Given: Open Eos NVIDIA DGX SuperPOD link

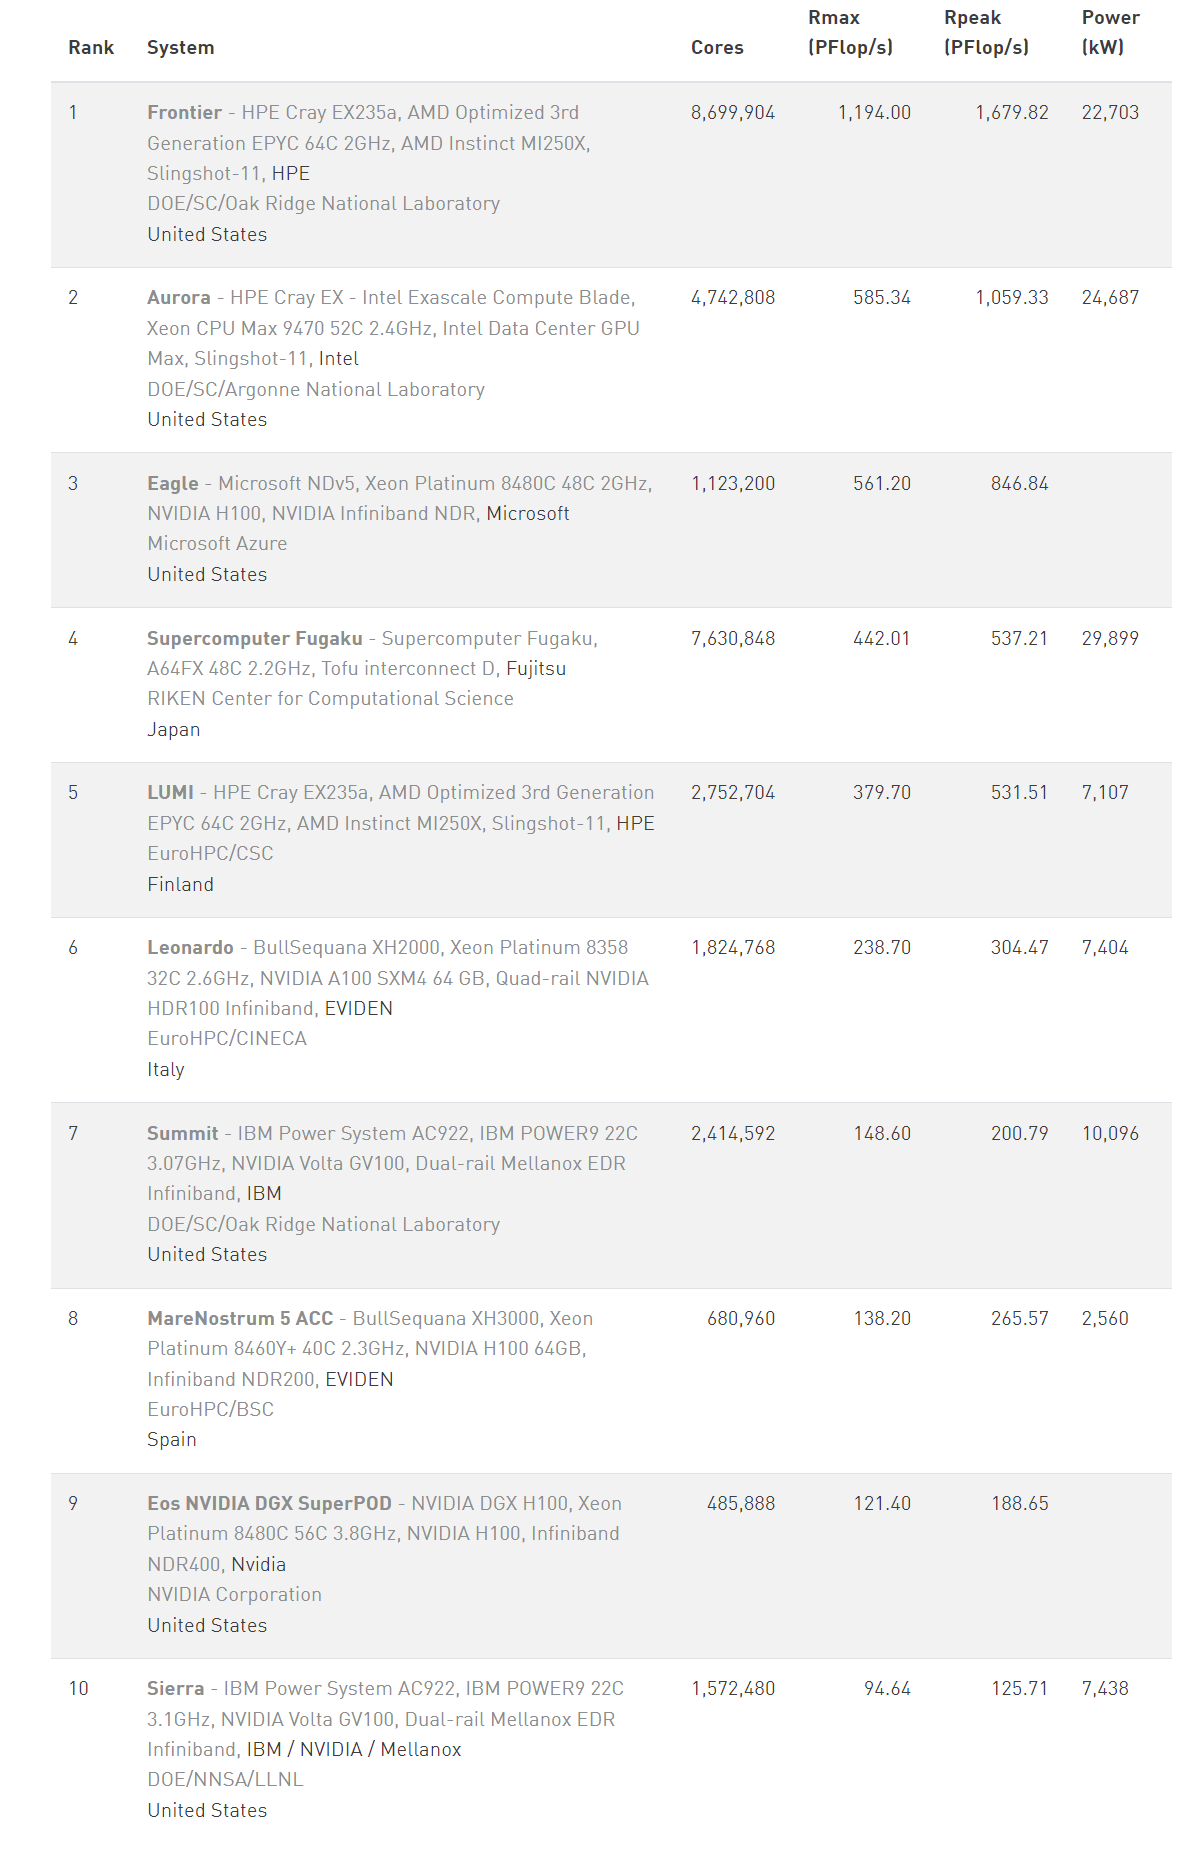Looking at the screenshot, I should coord(269,1504).
